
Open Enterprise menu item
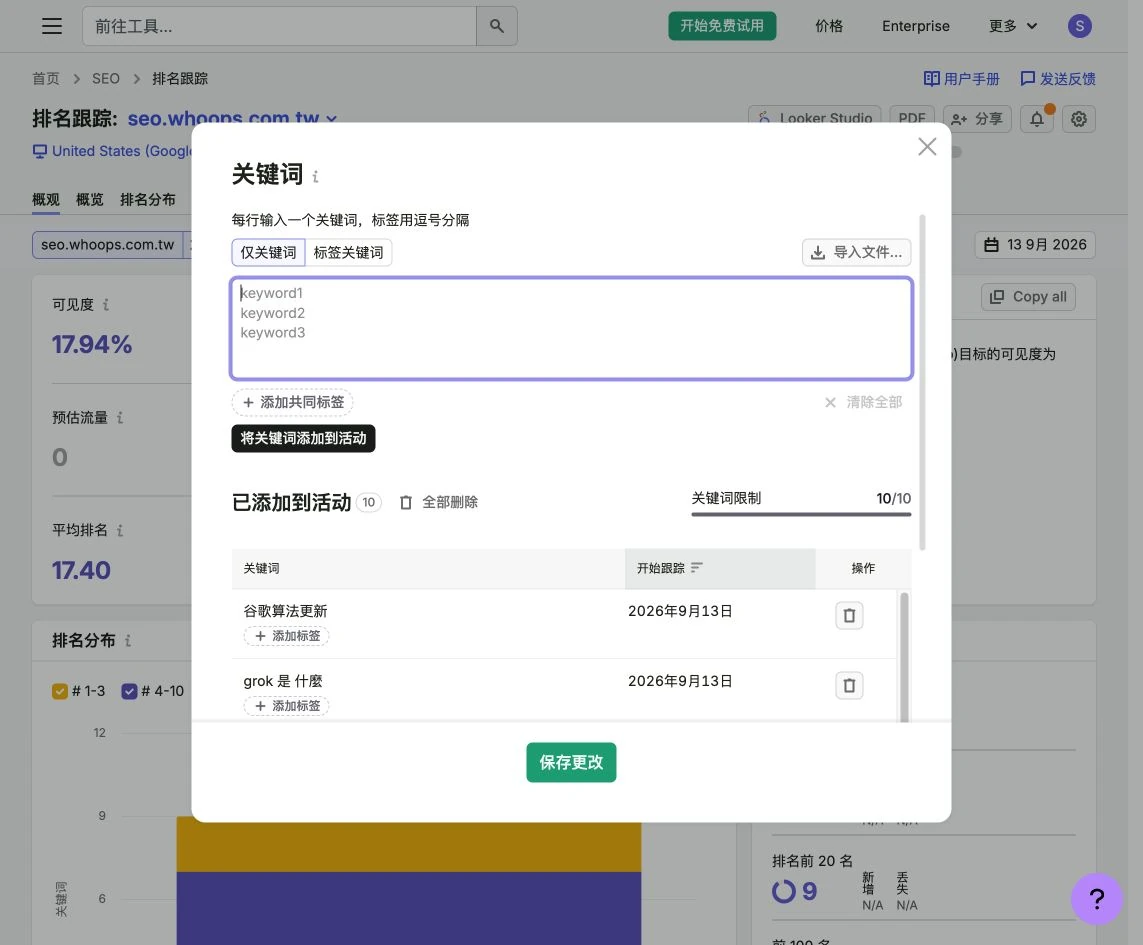point(916,26)
